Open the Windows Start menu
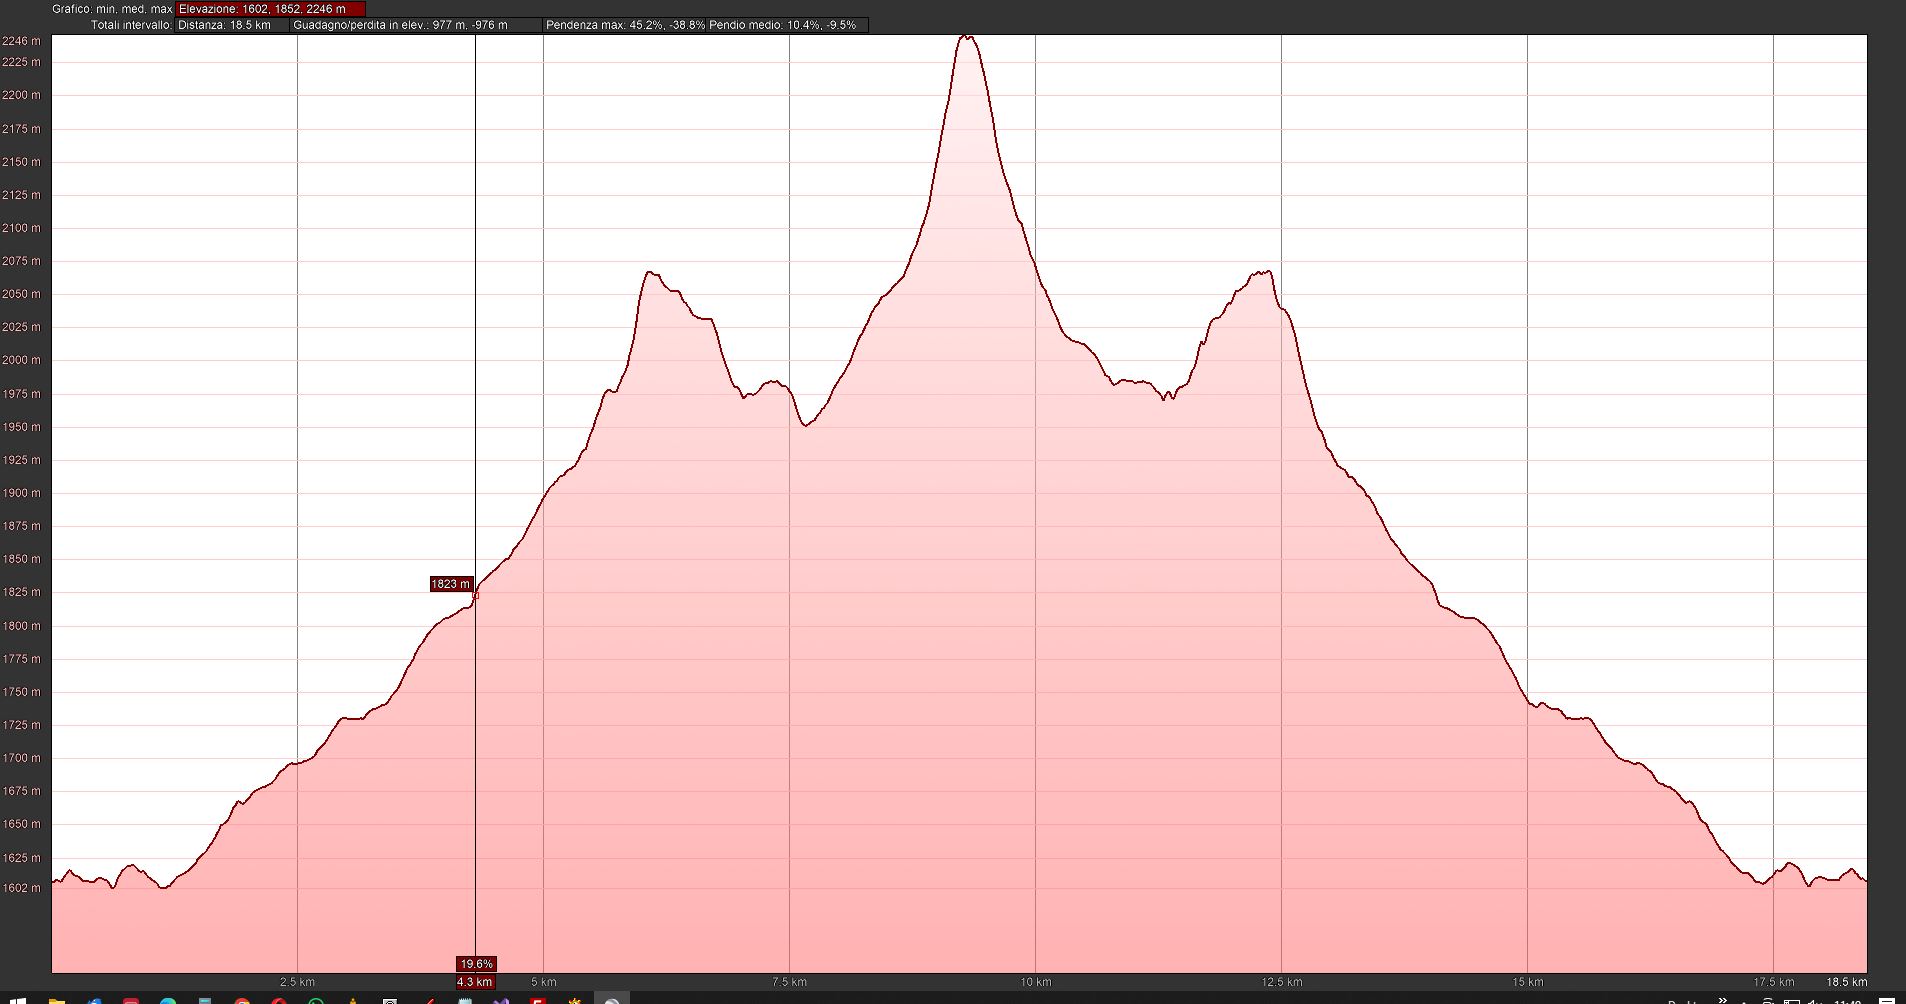This screenshot has width=1906, height=1004. point(18,1000)
